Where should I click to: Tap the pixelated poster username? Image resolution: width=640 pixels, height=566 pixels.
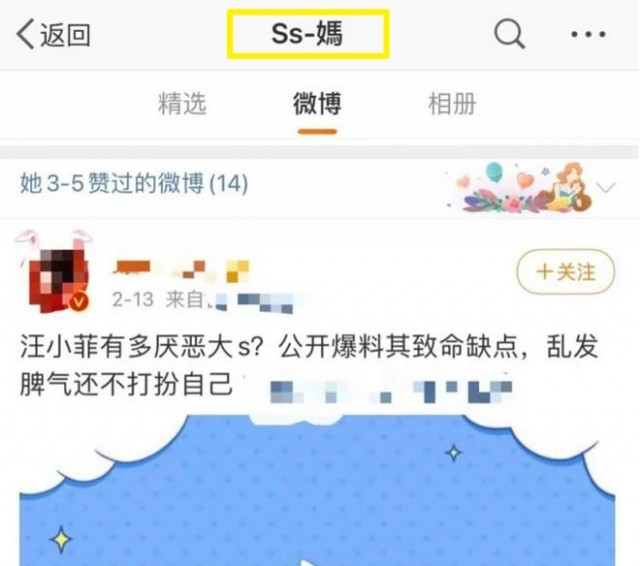tap(182, 270)
